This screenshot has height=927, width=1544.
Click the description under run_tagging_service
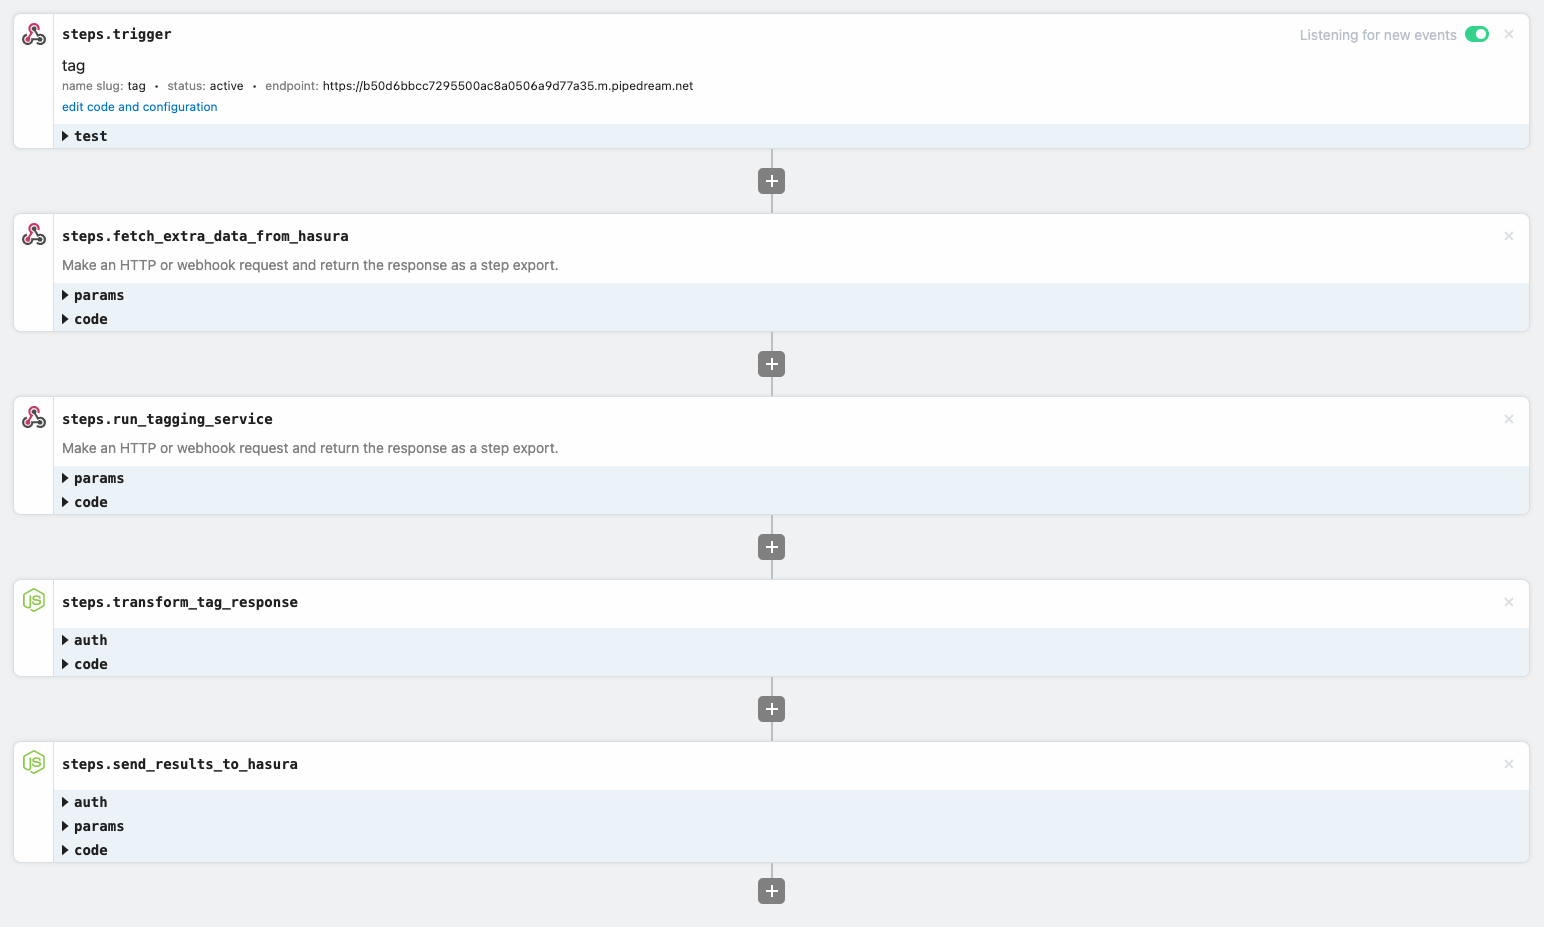click(310, 448)
